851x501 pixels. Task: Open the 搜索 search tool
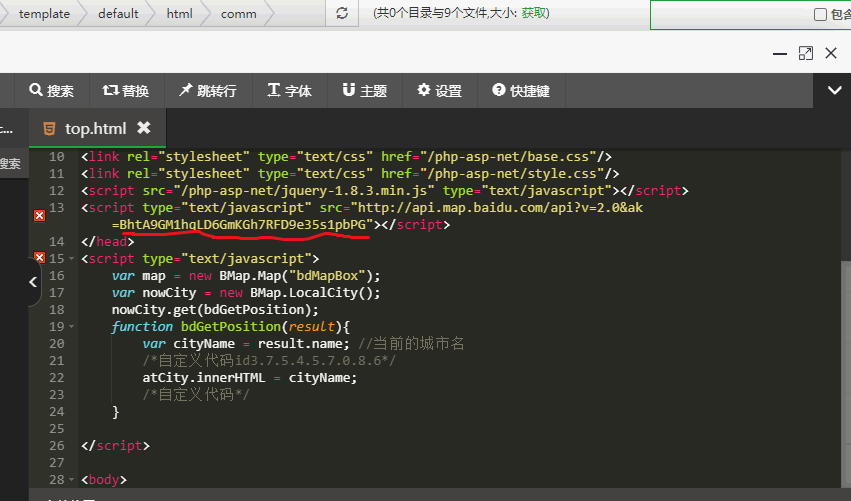52,91
